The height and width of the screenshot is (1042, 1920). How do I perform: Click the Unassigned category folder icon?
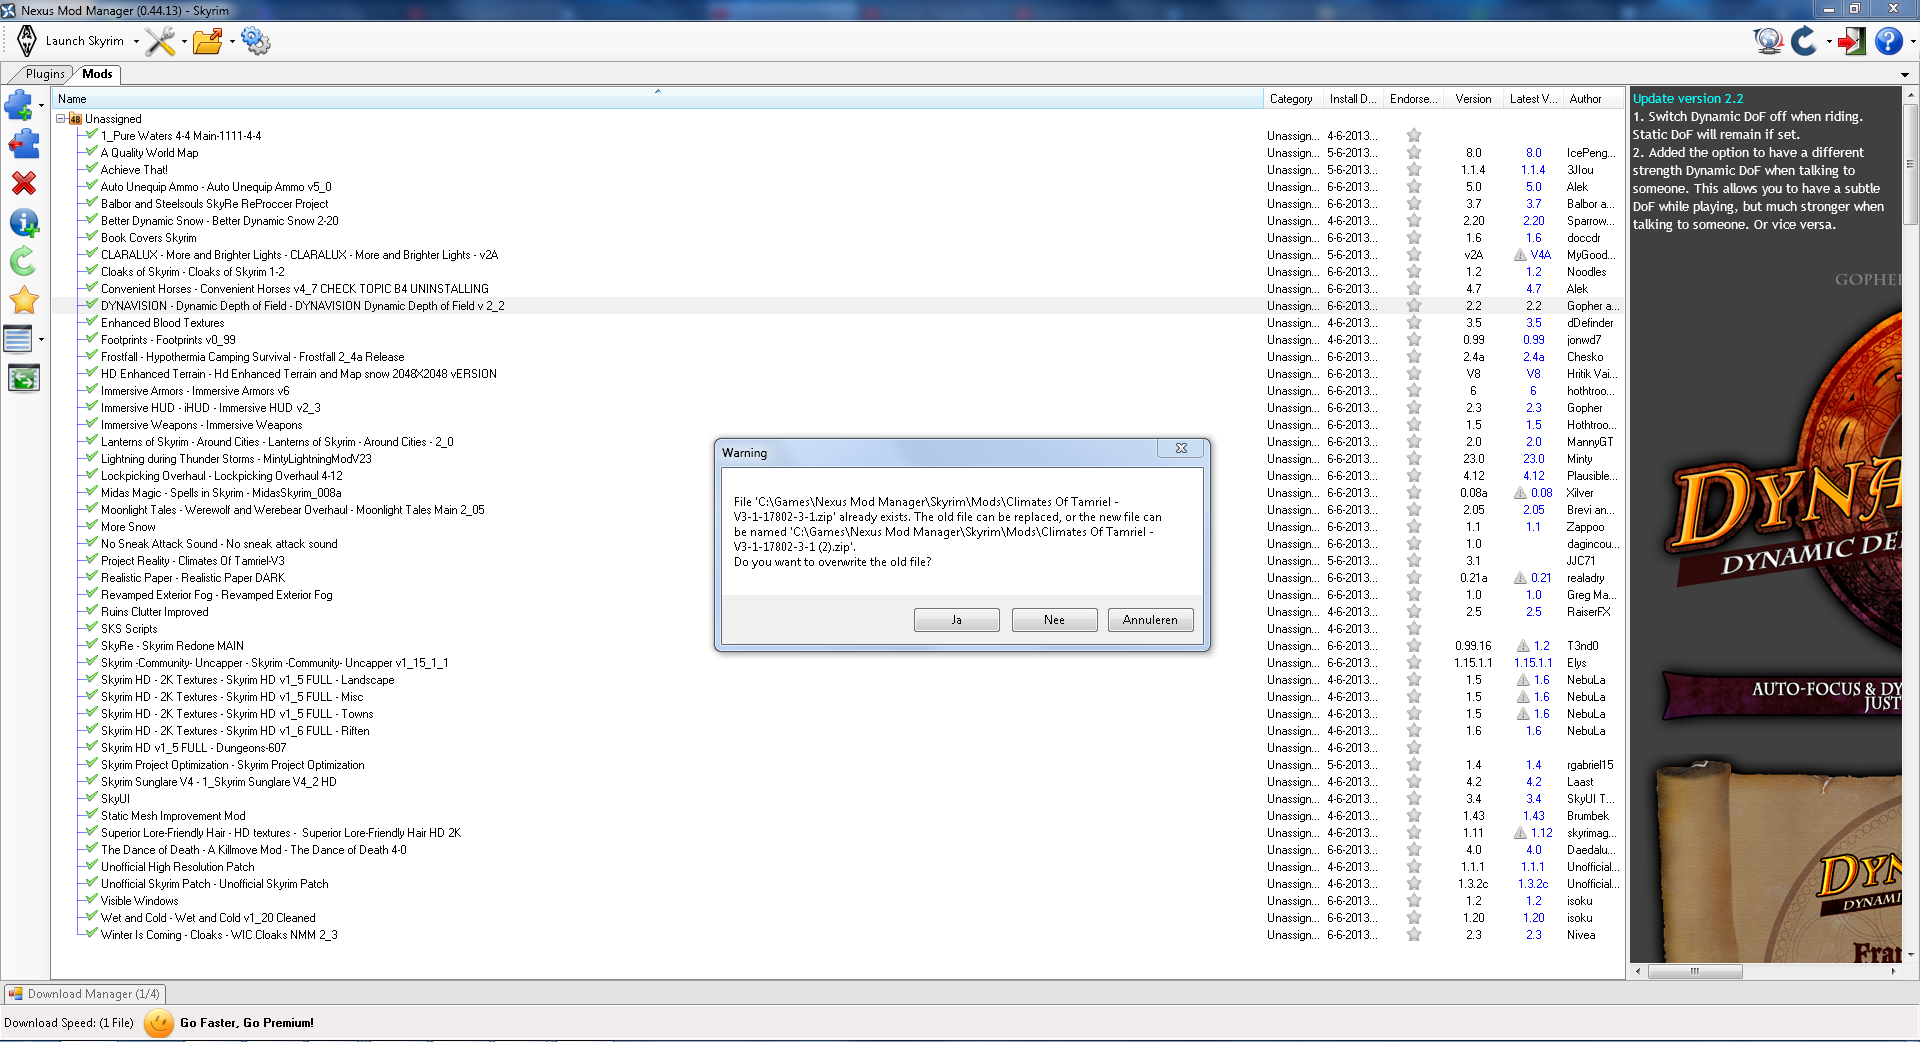click(75, 119)
